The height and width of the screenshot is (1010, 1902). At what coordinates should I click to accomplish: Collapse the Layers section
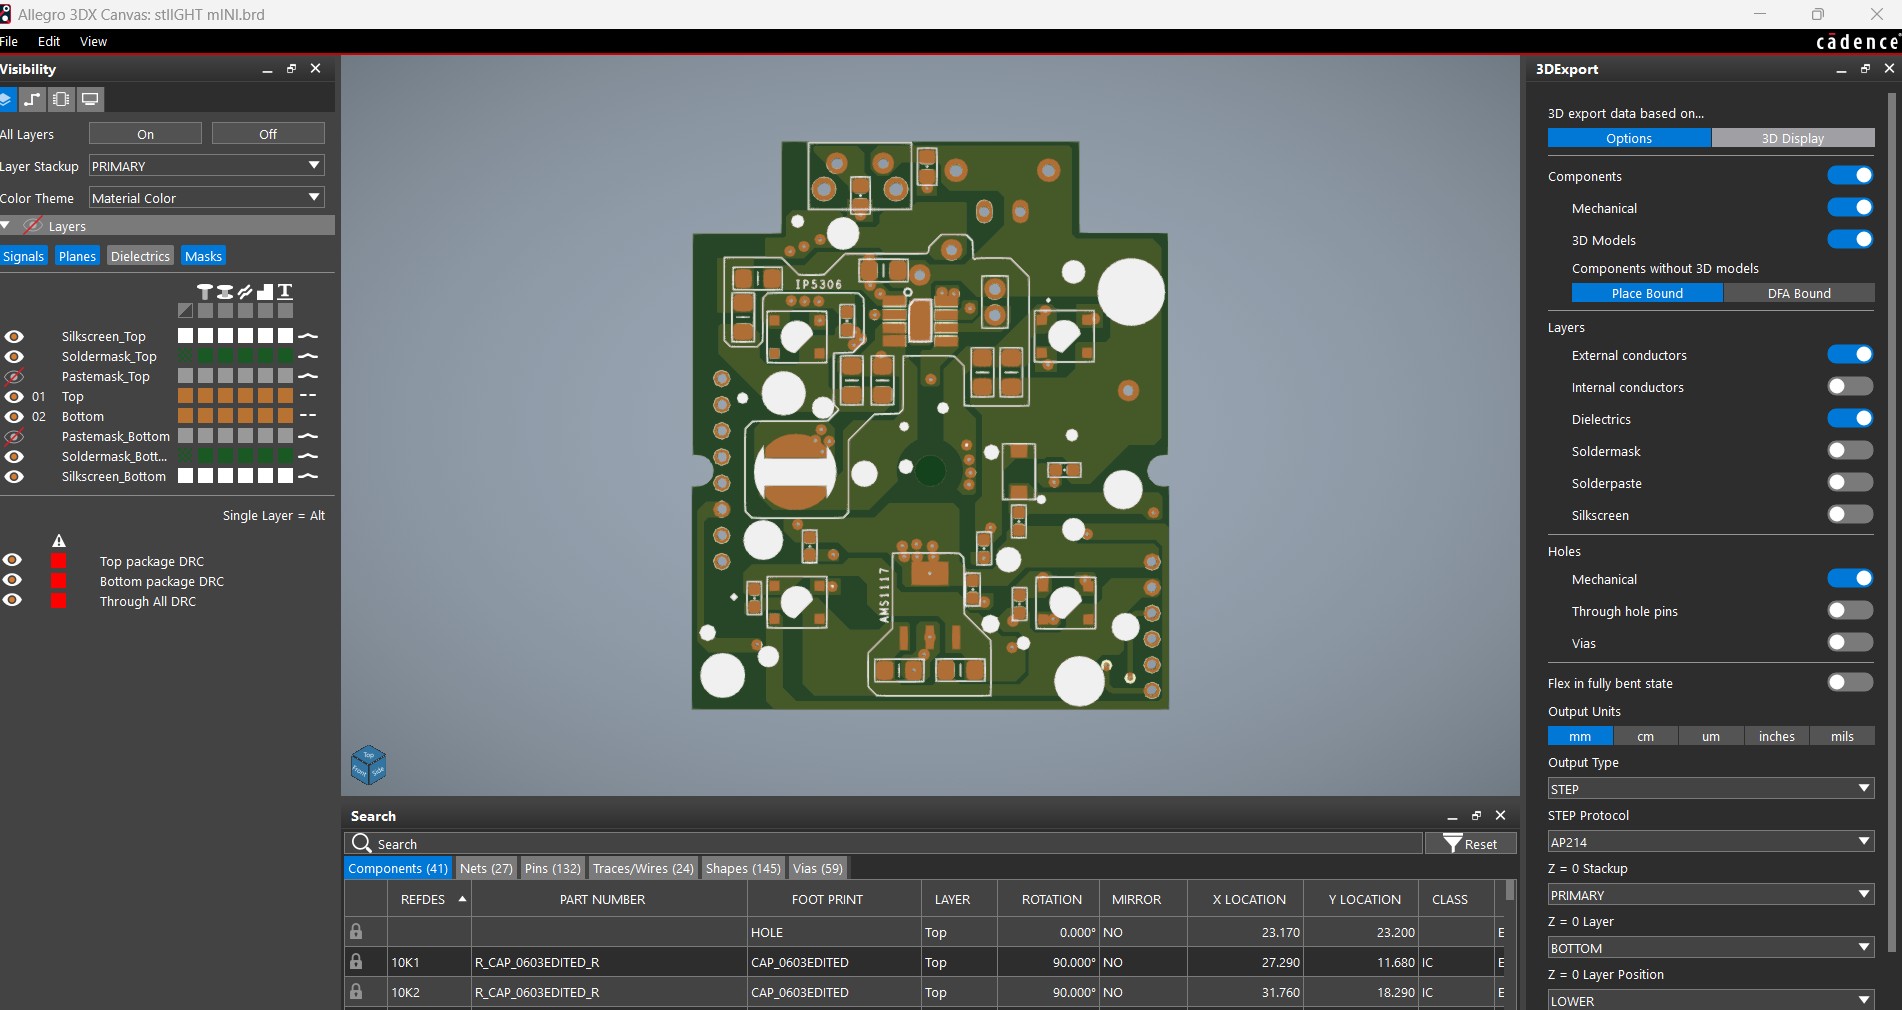pyautogui.click(x=6, y=226)
